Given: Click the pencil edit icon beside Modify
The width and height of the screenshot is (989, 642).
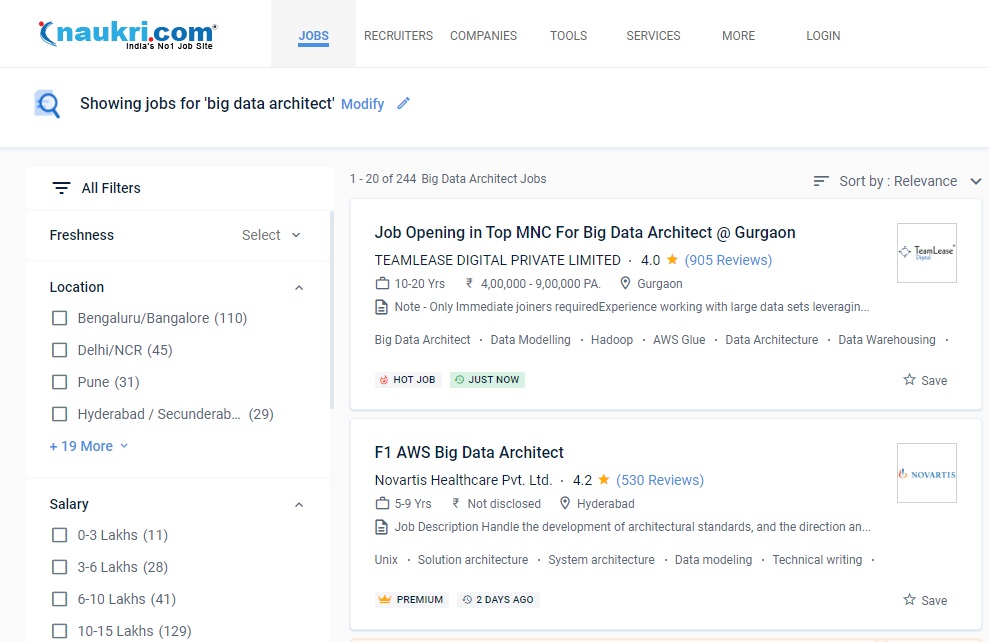Looking at the screenshot, I should (403, 103).
